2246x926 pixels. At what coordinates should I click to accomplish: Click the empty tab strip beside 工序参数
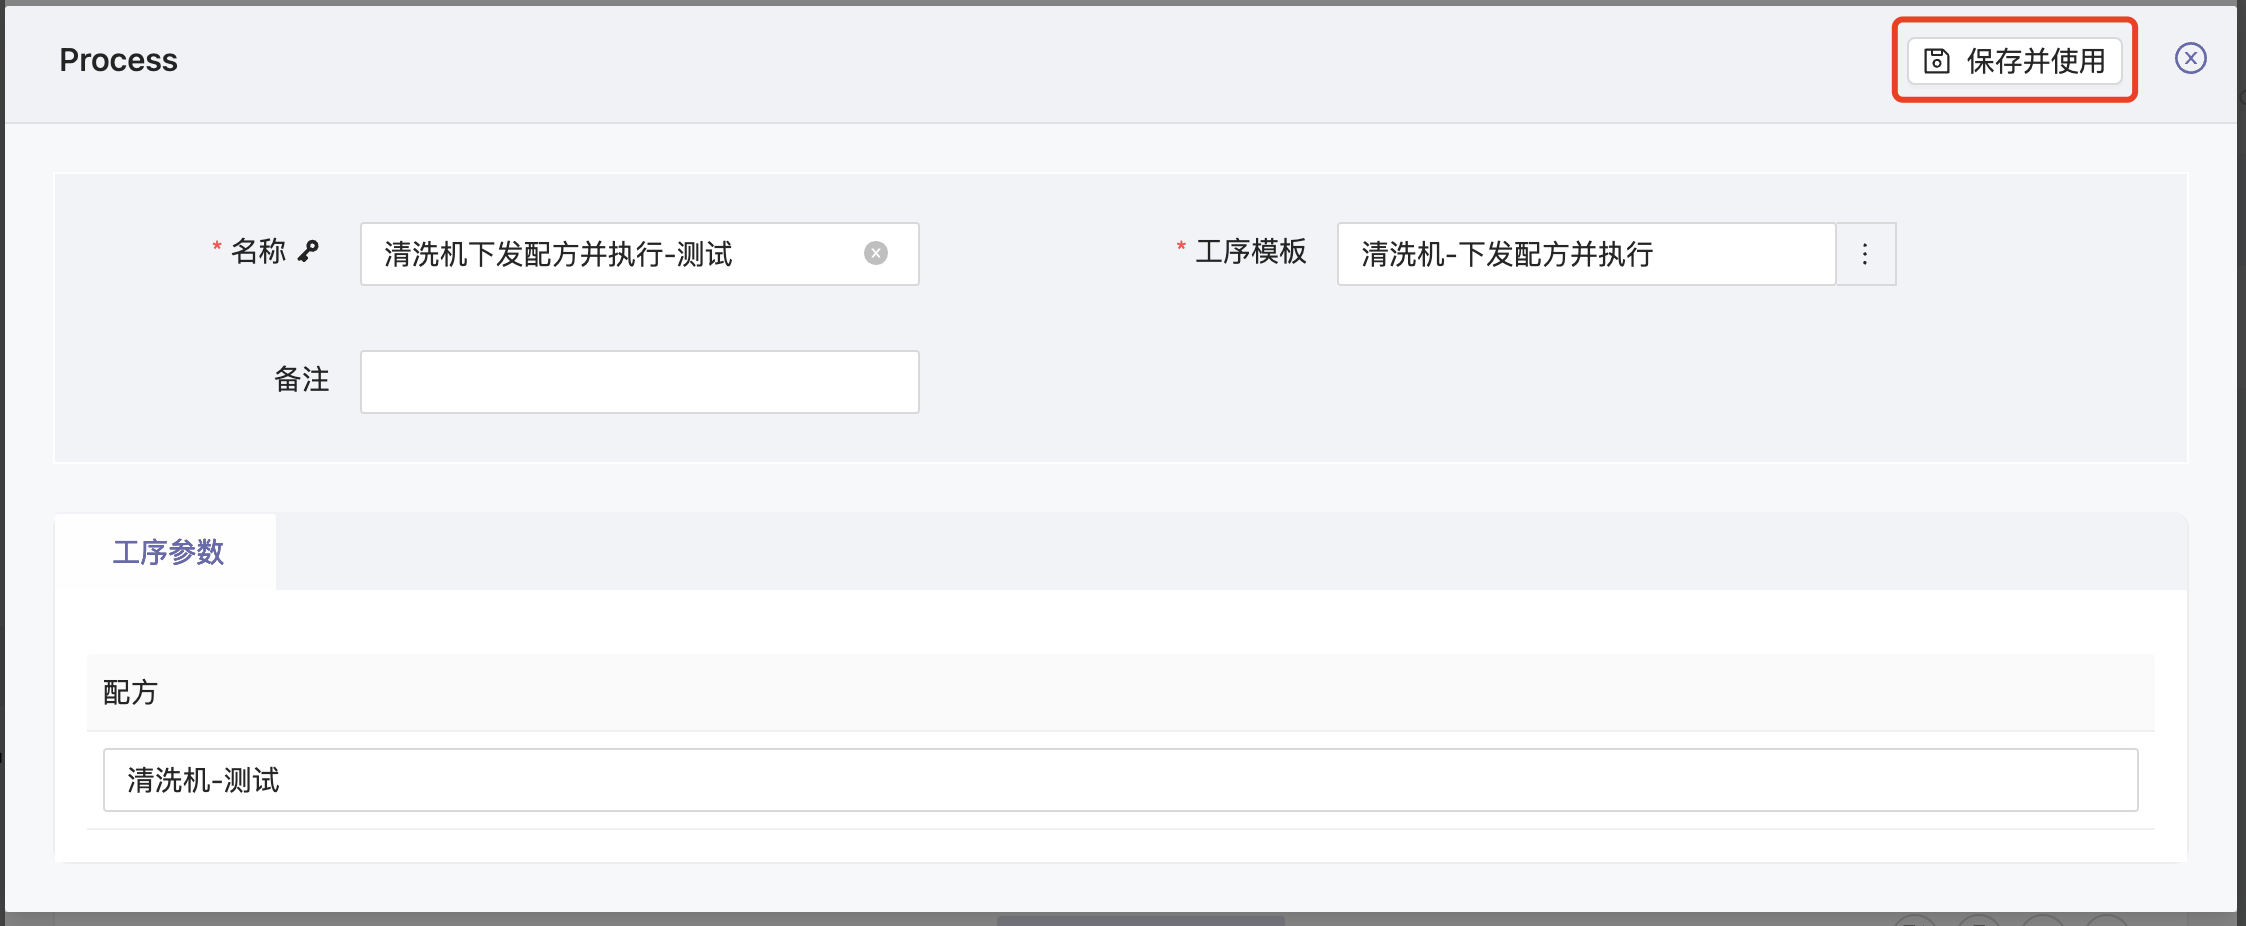pyautogui.click(x=1230, y=552)
